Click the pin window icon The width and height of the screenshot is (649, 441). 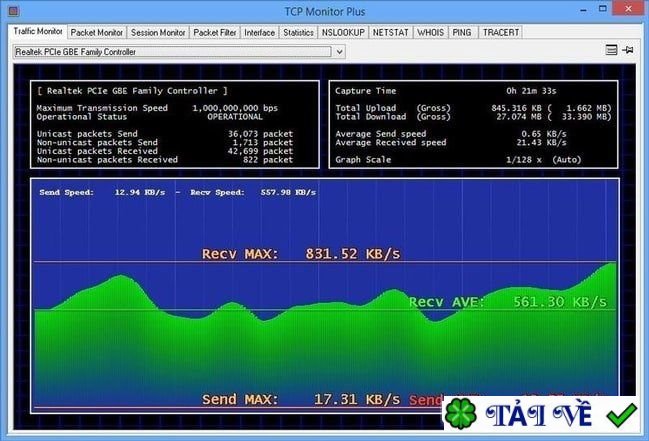pos(628,50)
